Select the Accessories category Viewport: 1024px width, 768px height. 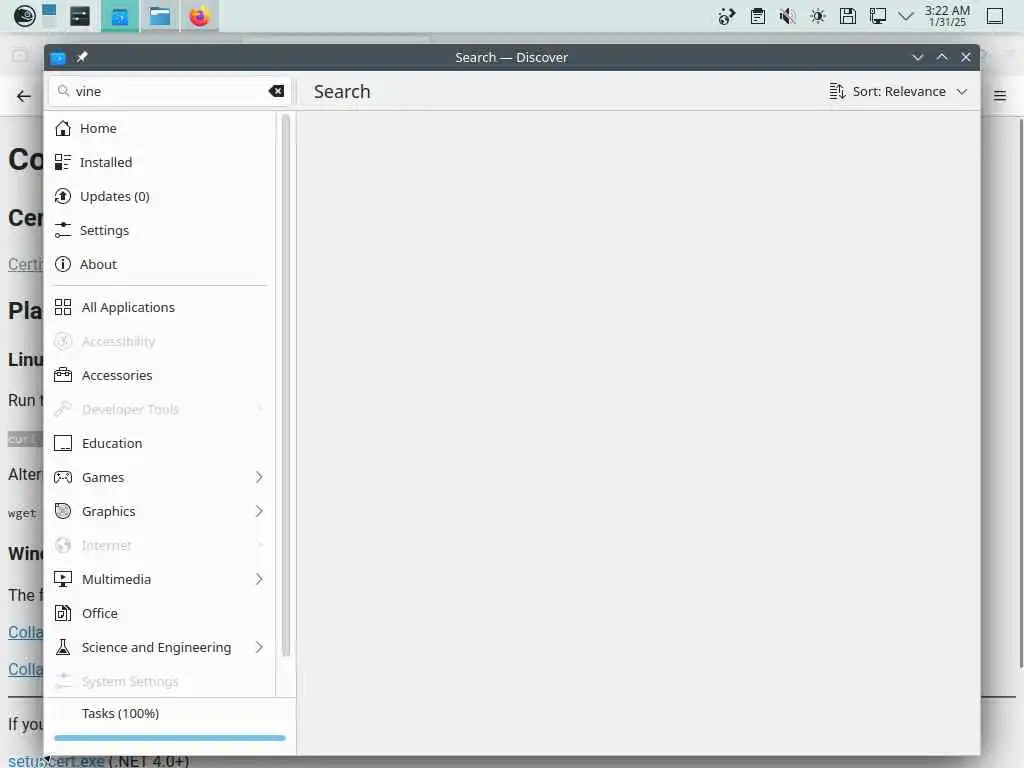[160, 375]
